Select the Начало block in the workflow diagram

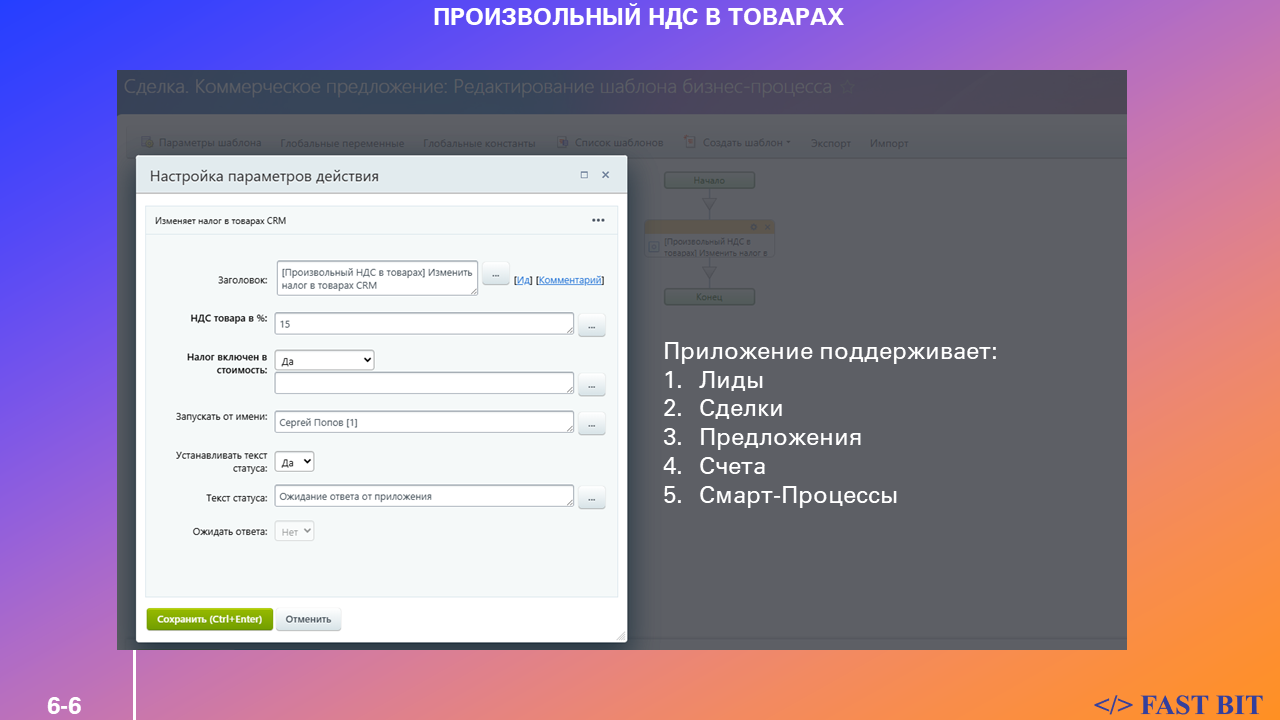click(709, 180)
